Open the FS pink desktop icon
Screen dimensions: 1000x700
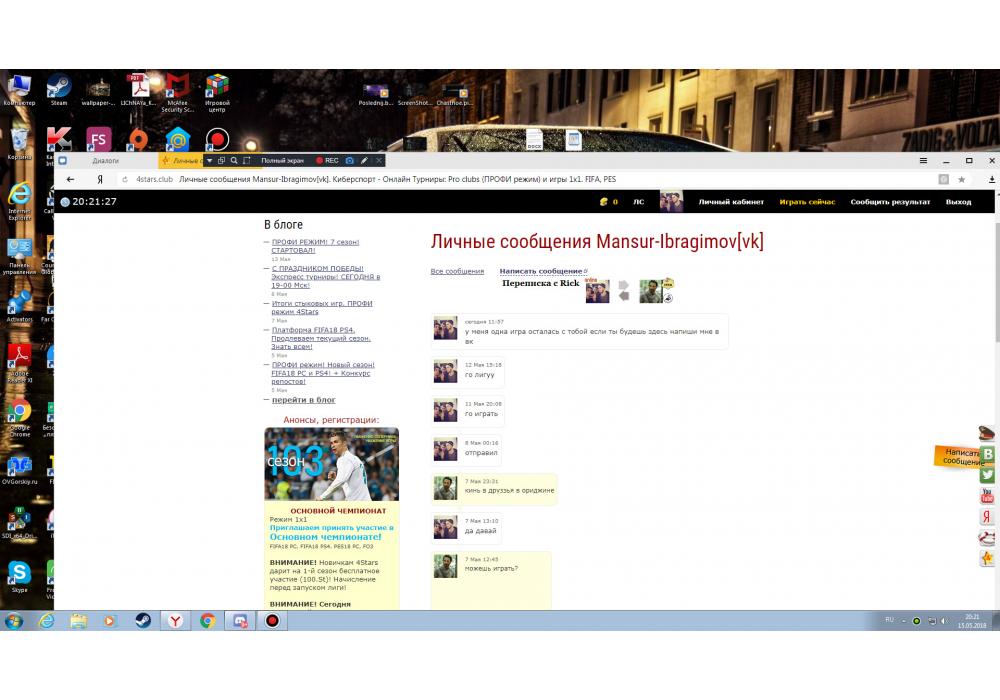tap(98, 139)
